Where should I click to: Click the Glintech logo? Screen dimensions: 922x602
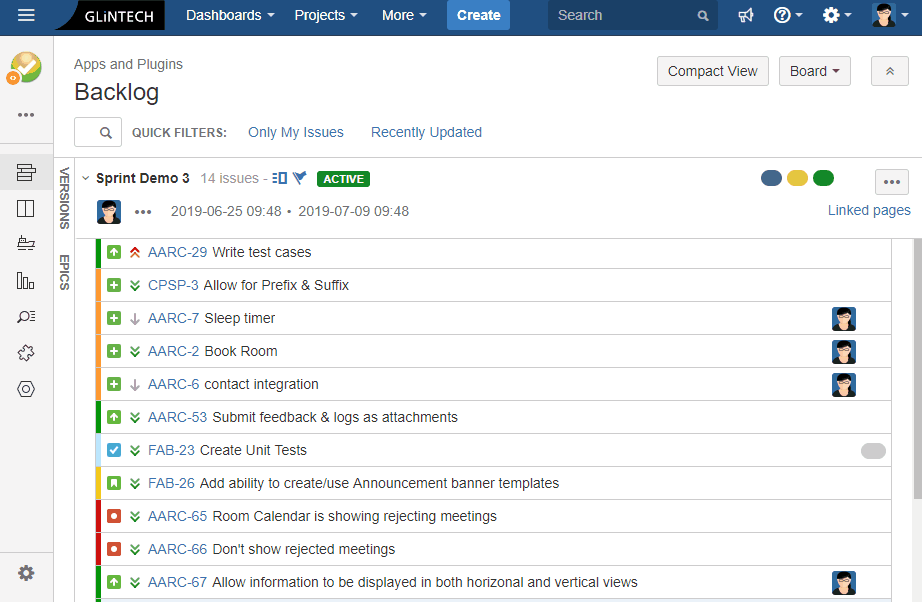click(110, 15)
